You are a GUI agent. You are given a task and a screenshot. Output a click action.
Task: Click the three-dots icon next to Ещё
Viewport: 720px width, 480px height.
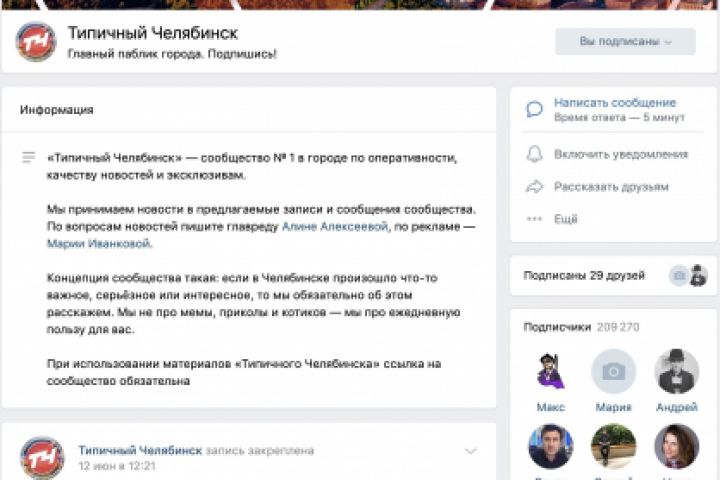534,219
